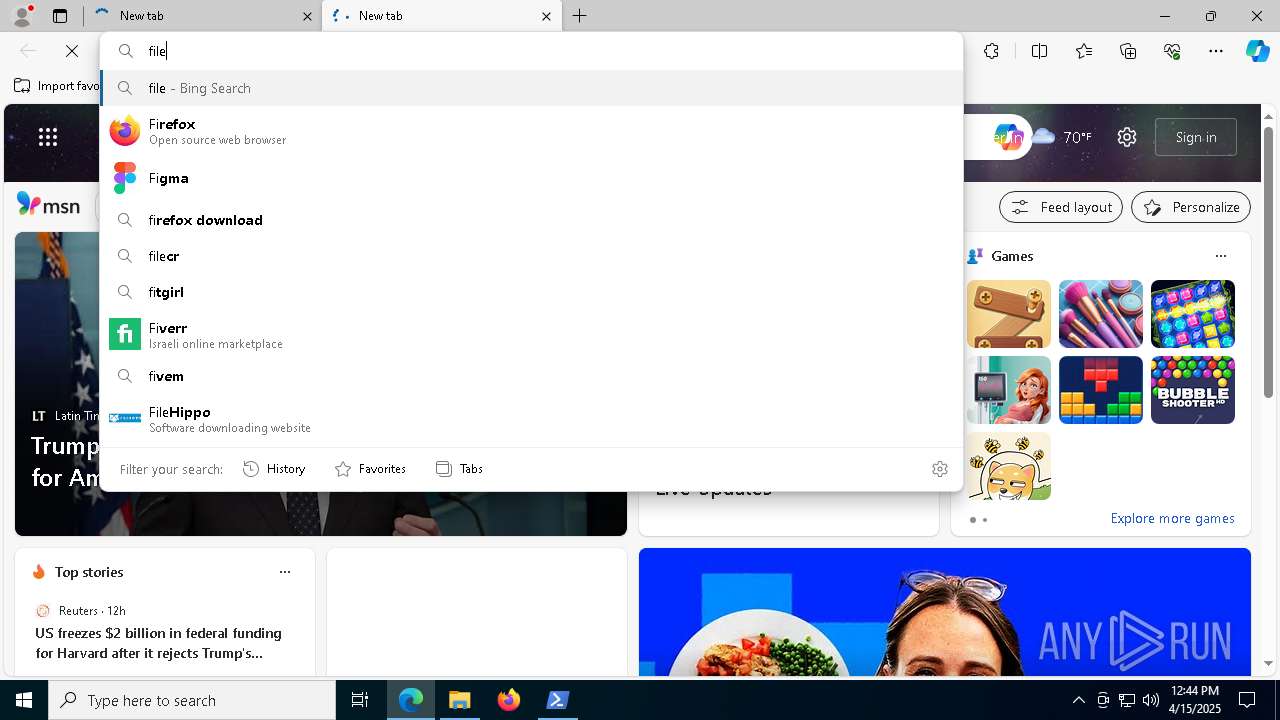The image size is (1280, 720).
Task: Click the Personalize button
Action: [x=1191, y=207]
